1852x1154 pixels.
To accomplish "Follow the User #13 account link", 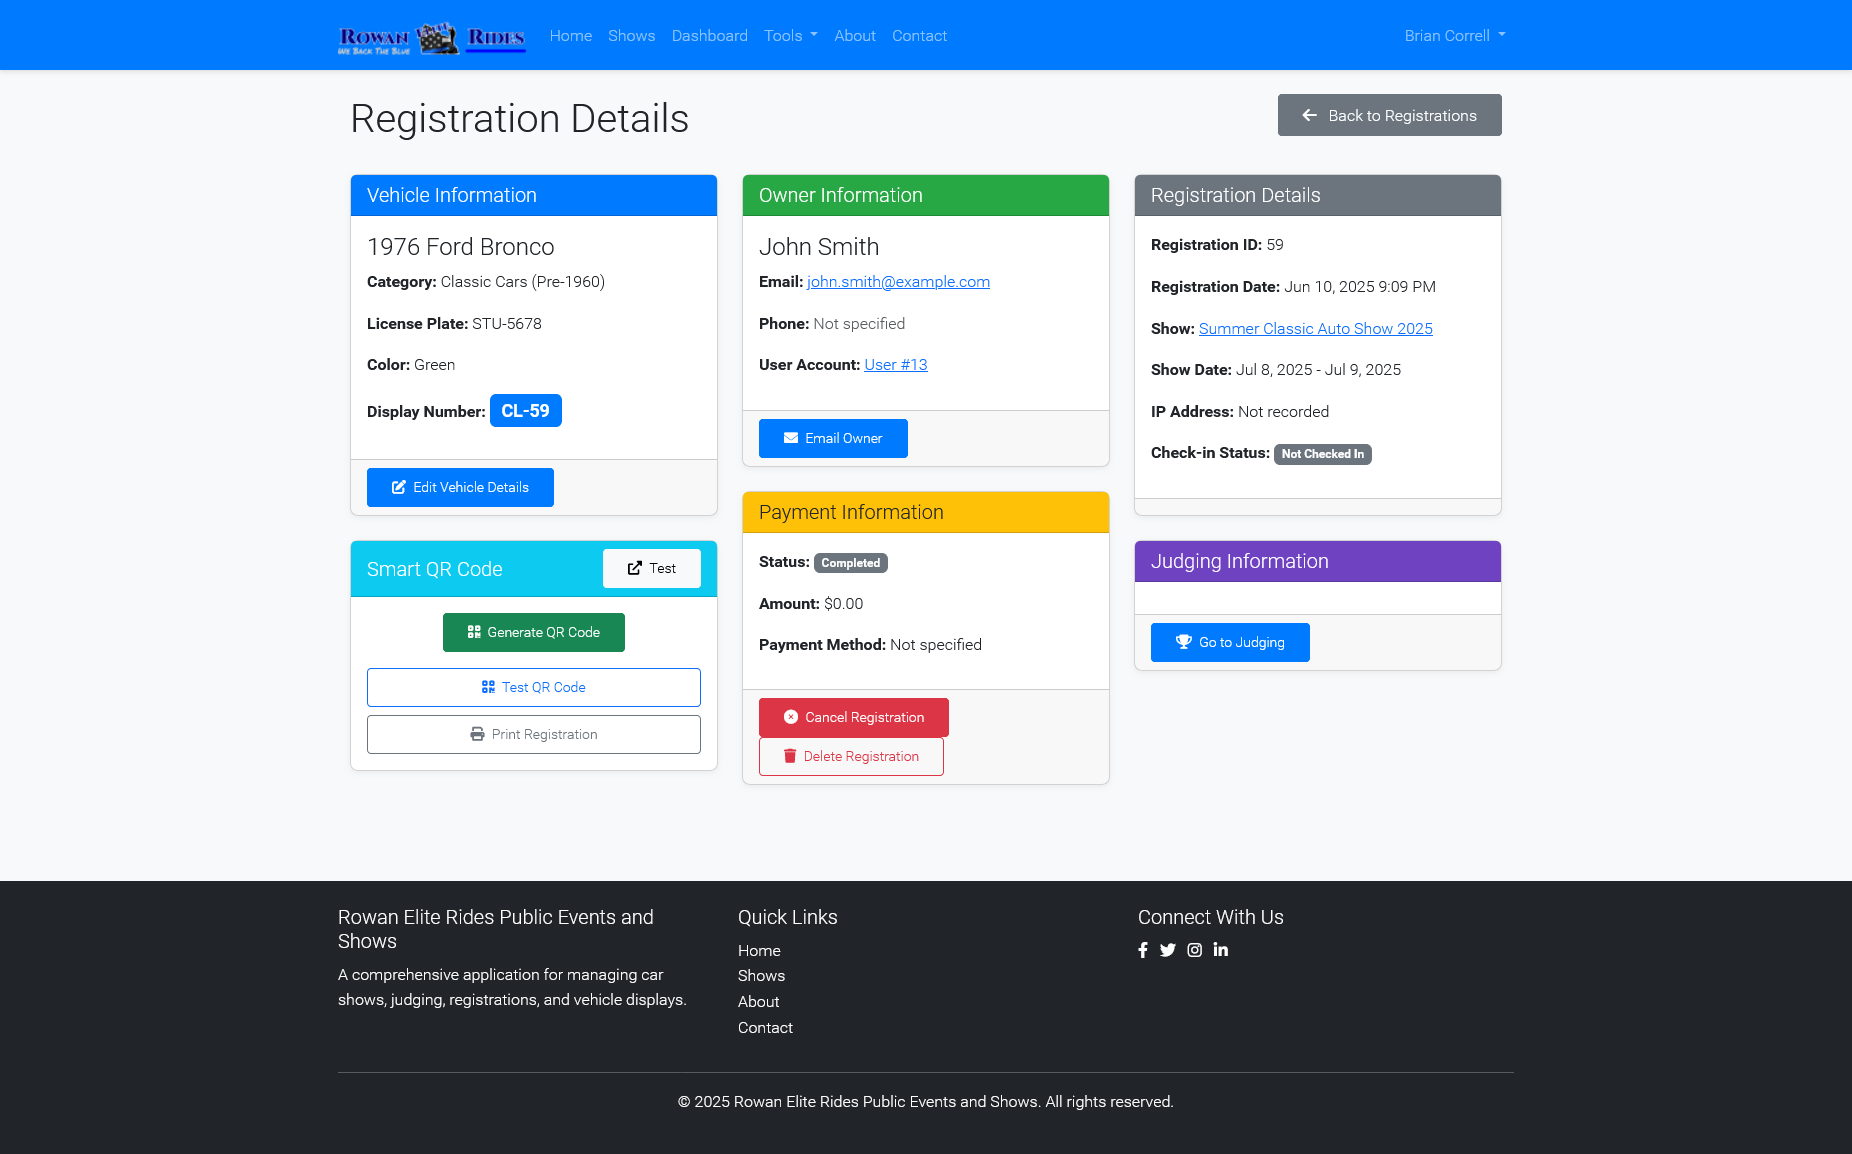I will click(x=895, y=364).
